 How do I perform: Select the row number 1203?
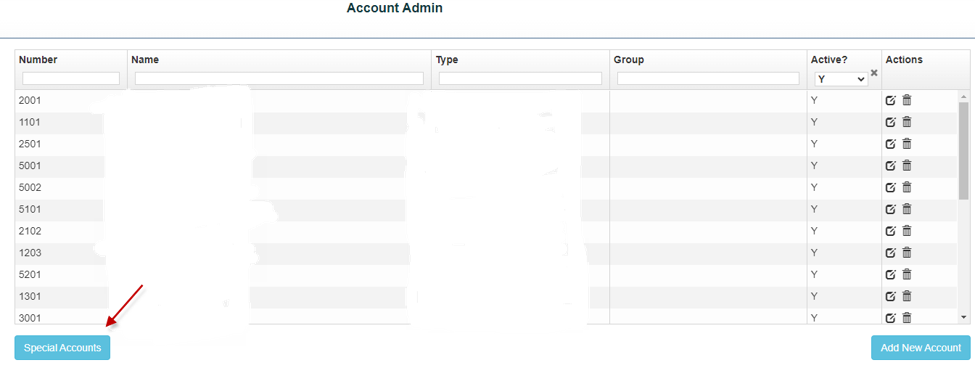pos(29,252)
